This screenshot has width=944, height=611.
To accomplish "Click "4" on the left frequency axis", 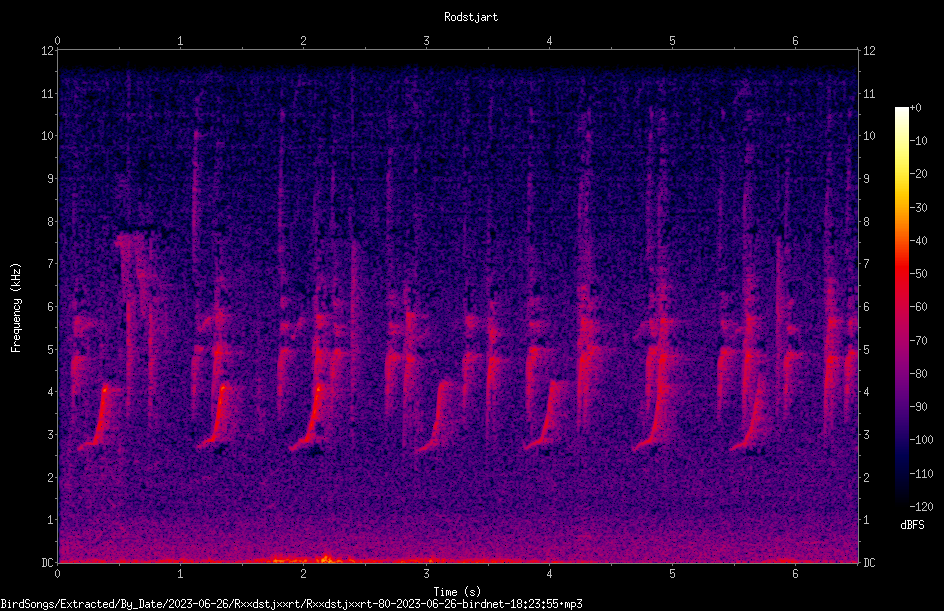I will click(50, 392).
